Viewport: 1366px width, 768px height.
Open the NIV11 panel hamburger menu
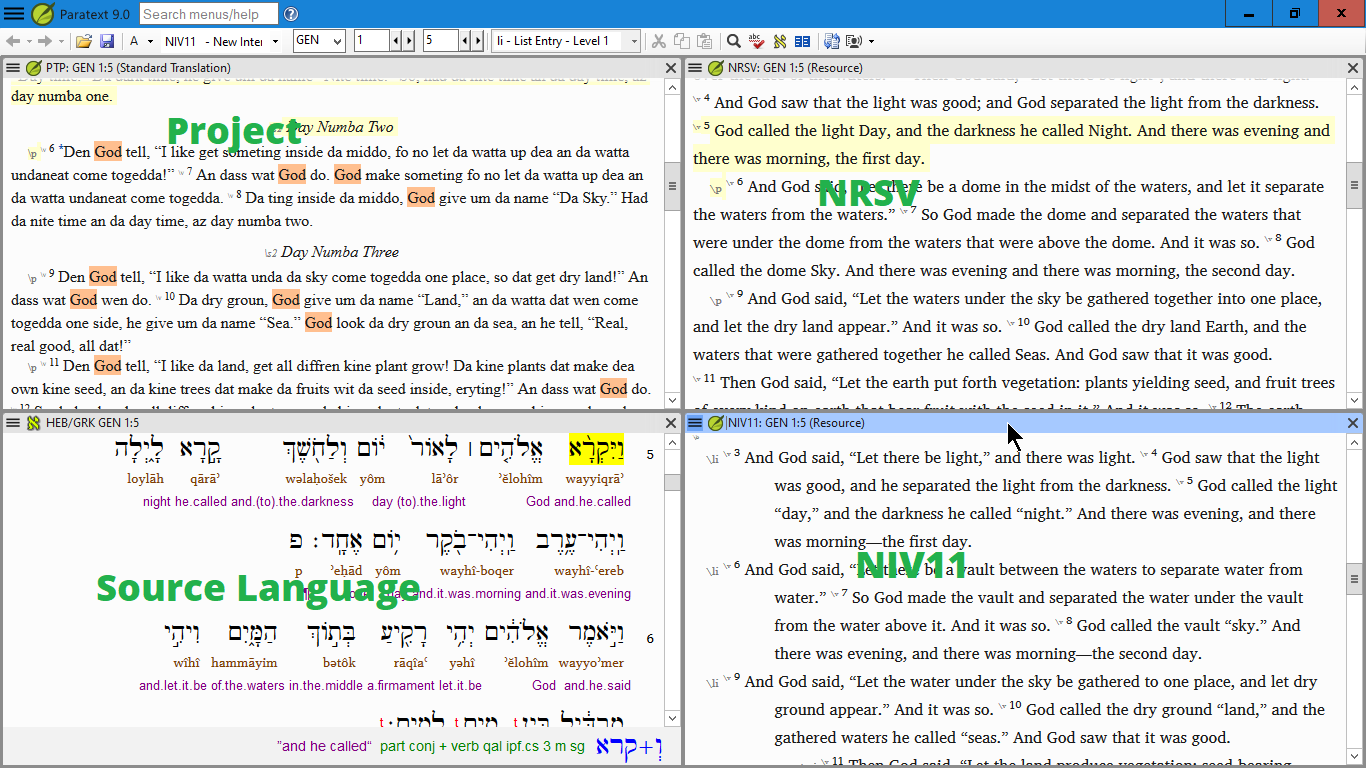click(x=696, y=423)
